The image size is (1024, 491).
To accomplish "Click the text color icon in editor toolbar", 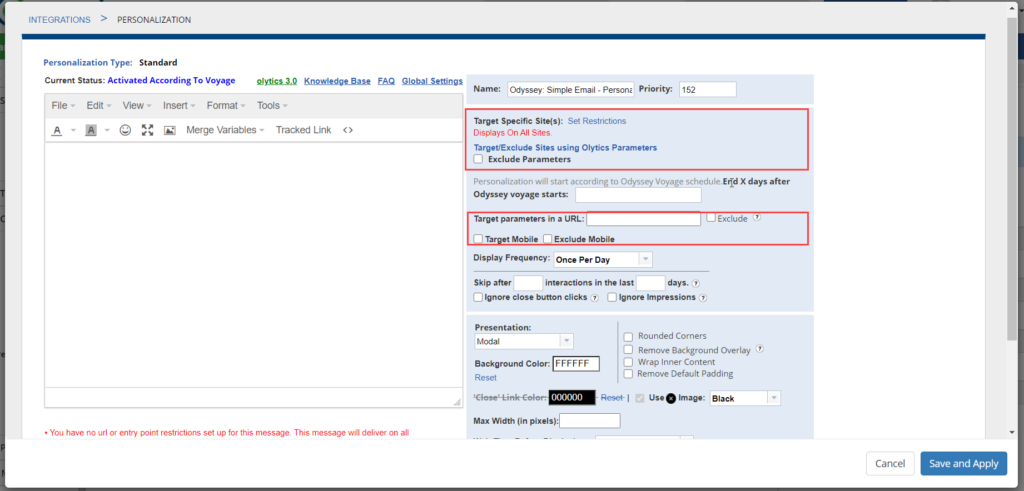I will (x=58, y=130).
